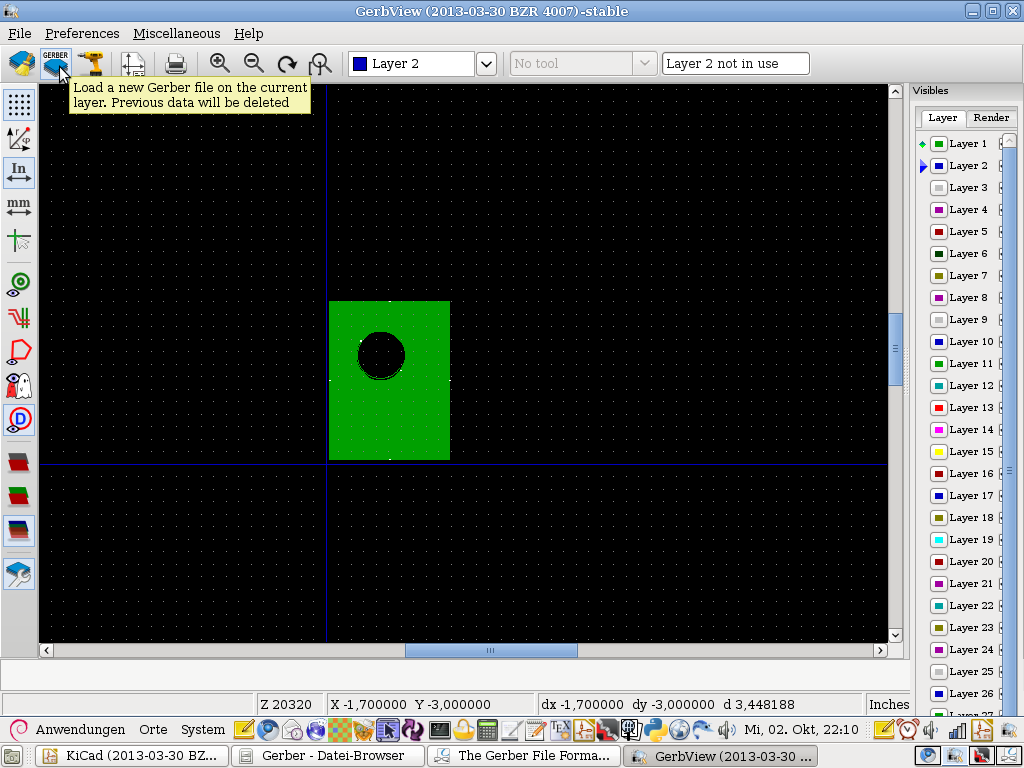Zoom out with the magnifier minus icon

click(x=253, y=63)
